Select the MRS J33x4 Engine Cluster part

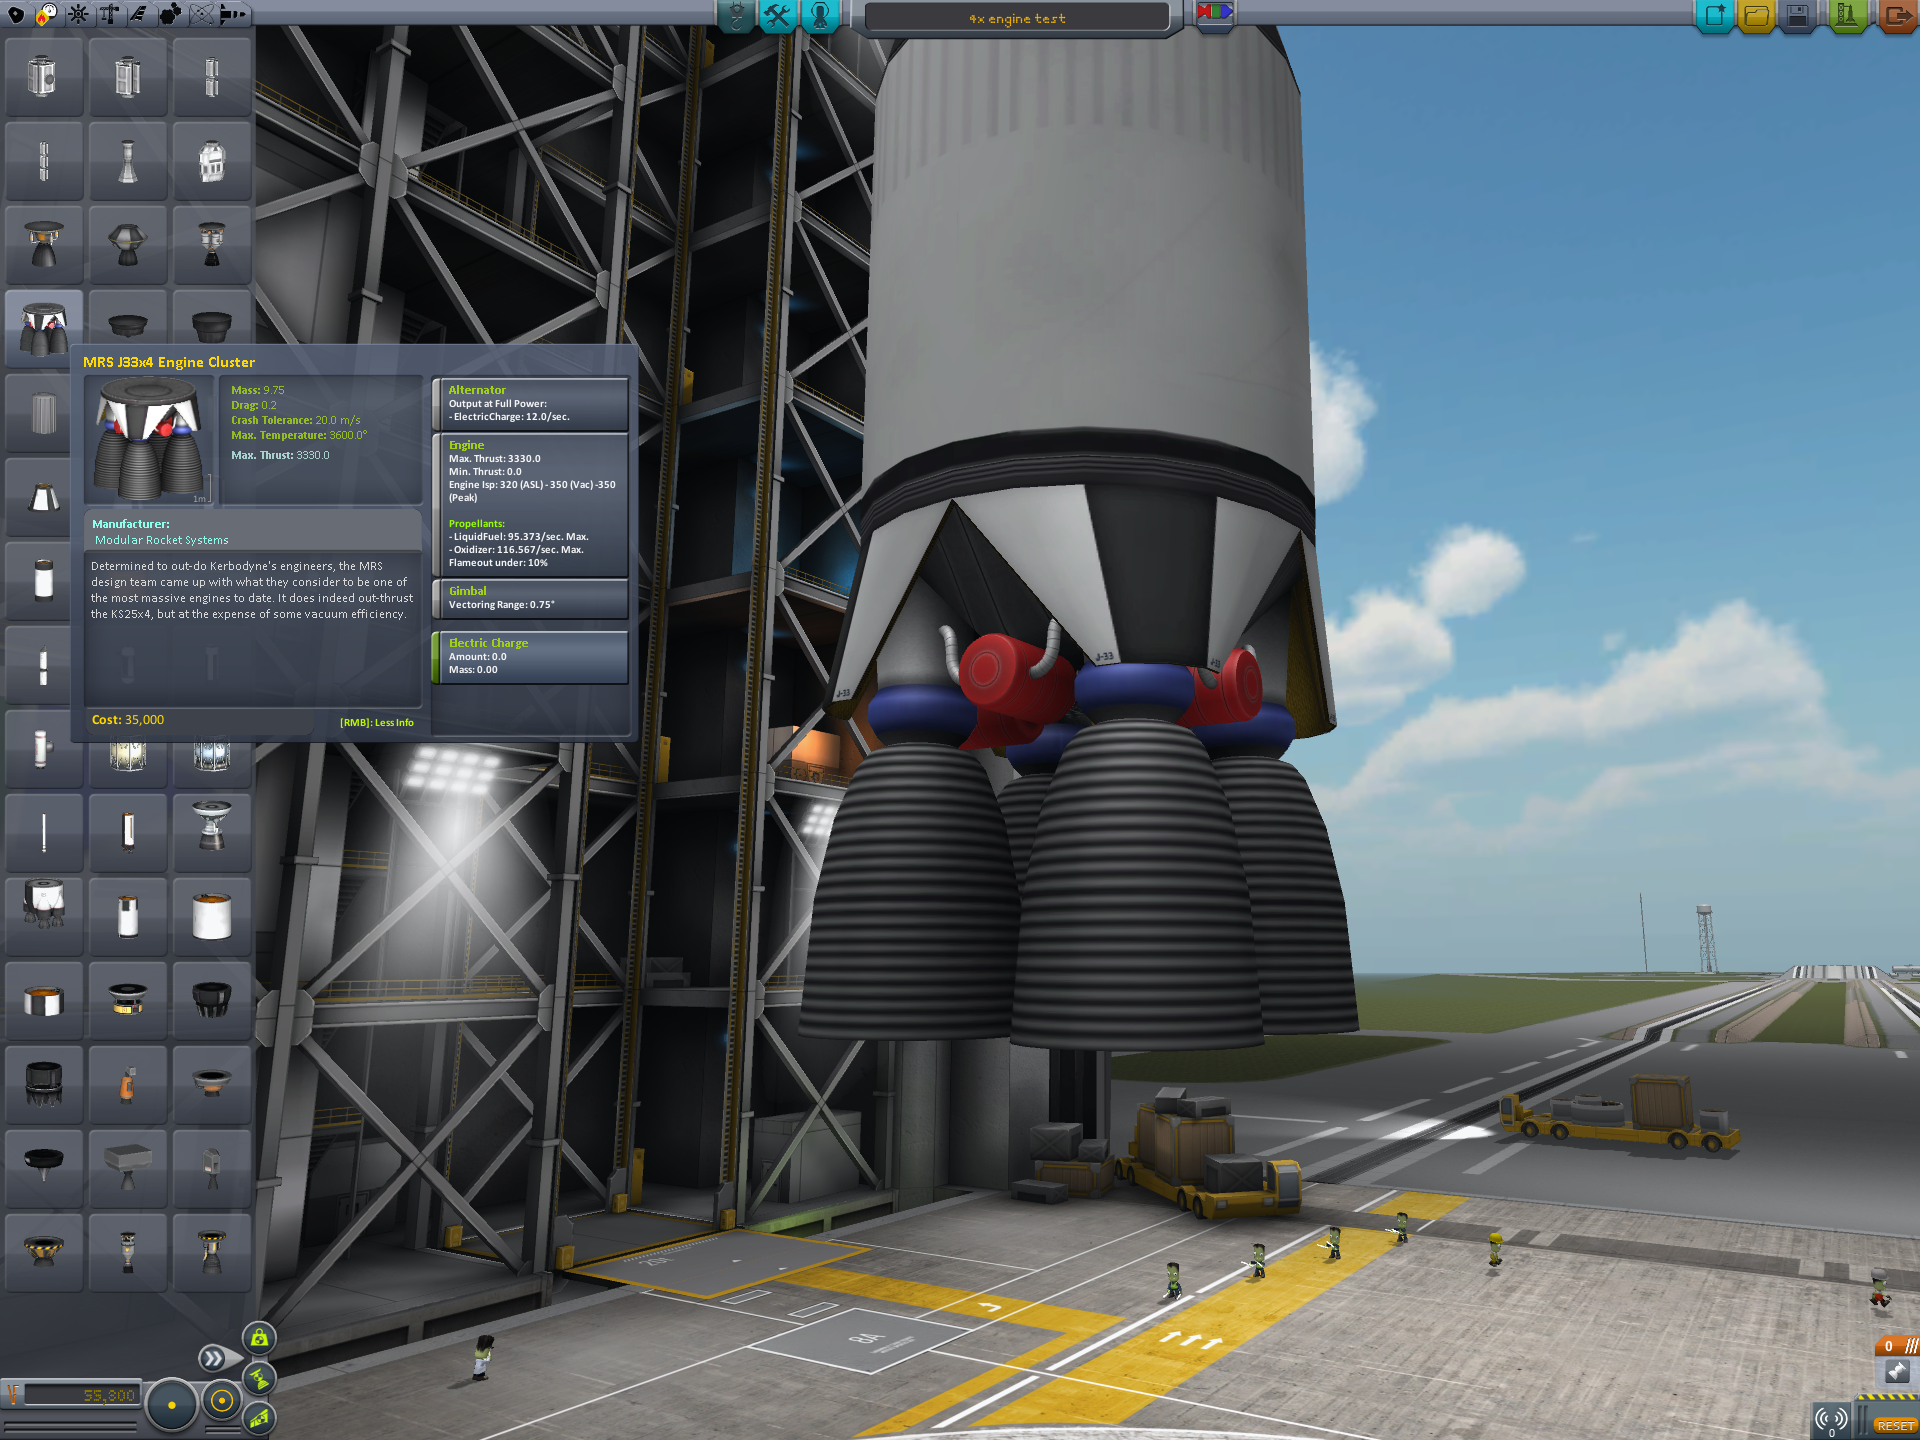(x=43, y=328)
